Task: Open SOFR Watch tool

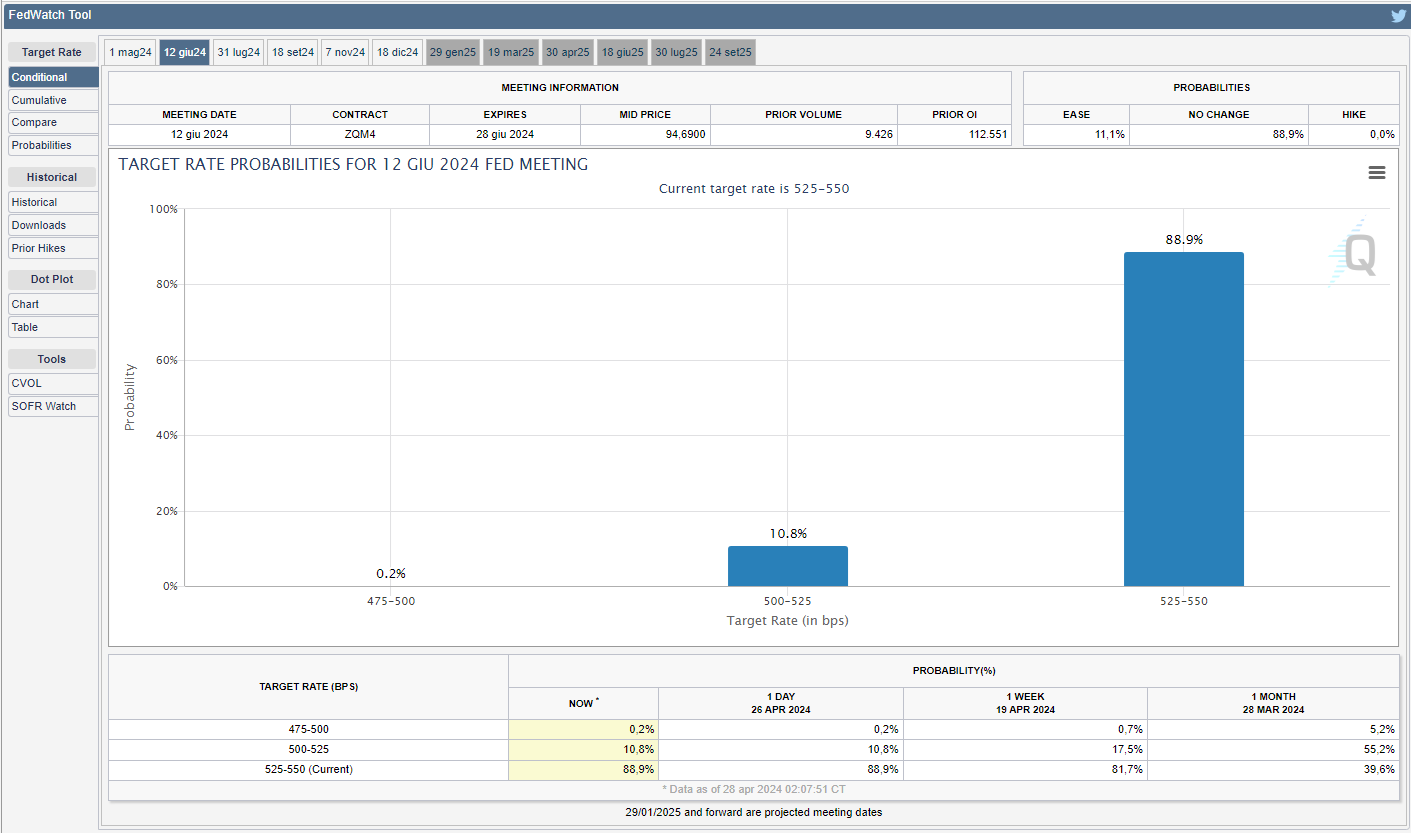Action: coord(53,406)
